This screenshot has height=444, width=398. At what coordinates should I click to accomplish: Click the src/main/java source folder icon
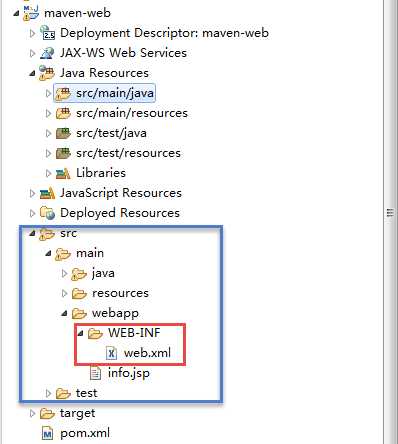point(63,93)
